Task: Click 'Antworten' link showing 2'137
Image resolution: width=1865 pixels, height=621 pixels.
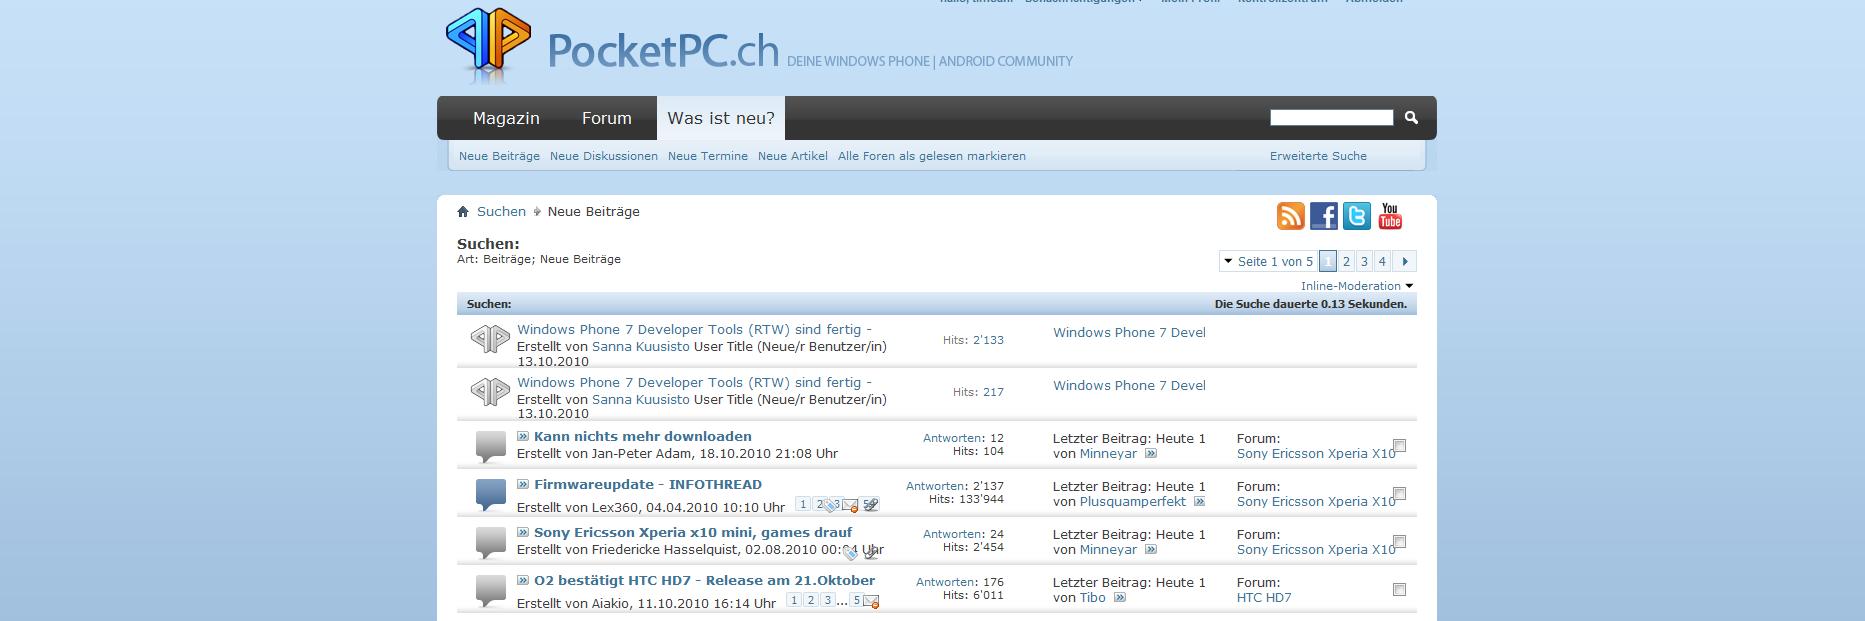Action: coord(943,486)
